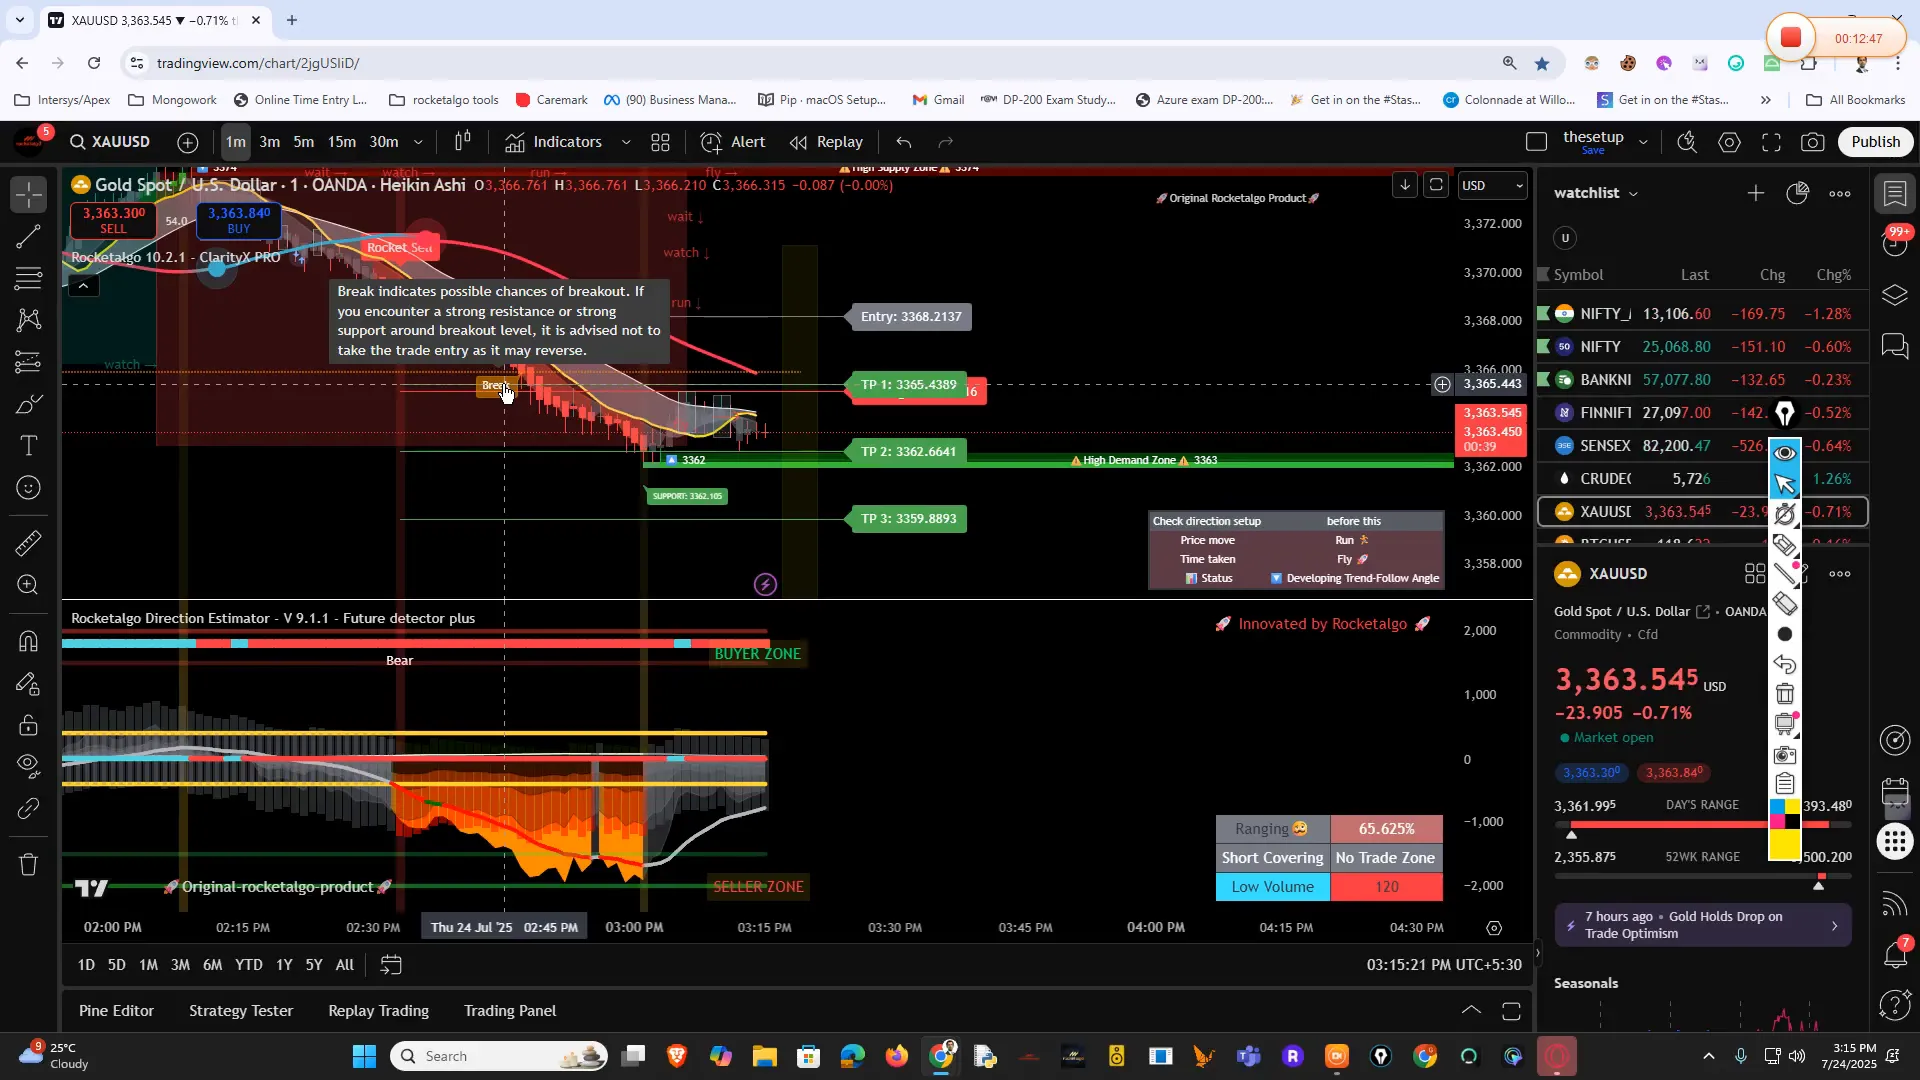Open timezone 03:15:21 PM UTC+5:30 menu
Image resolution: width=1920 pixels, height=1080 pixels.
(1444, 965)
